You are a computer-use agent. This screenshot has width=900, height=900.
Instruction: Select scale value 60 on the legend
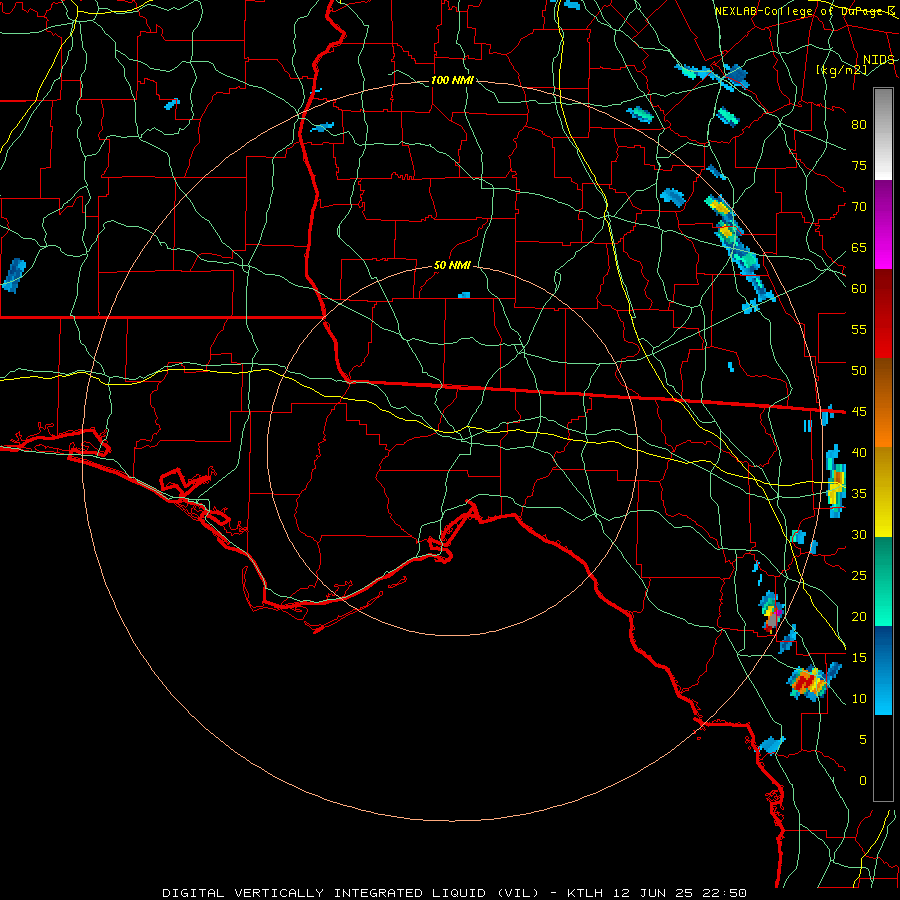coord(859,289)
